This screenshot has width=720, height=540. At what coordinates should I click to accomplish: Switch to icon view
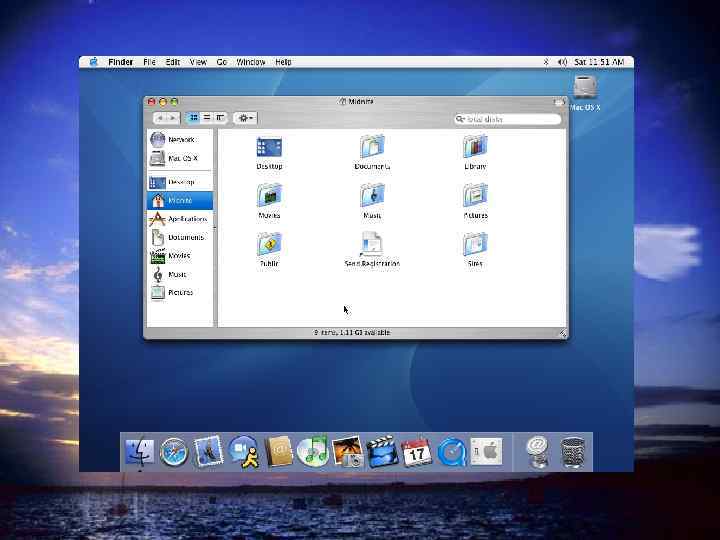point(194,118)
